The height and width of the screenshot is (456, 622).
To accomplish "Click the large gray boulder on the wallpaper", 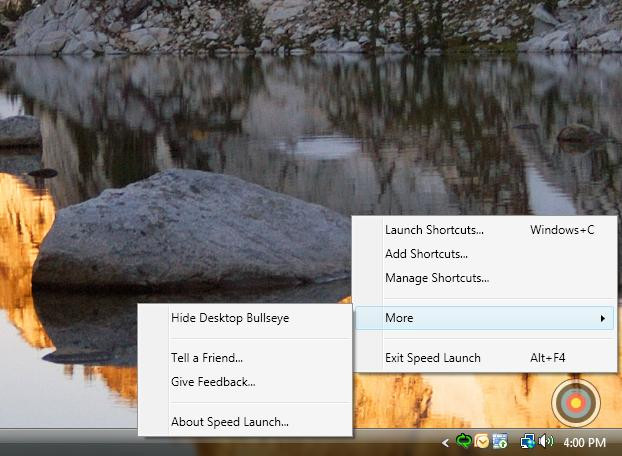I will pos(180,230).
